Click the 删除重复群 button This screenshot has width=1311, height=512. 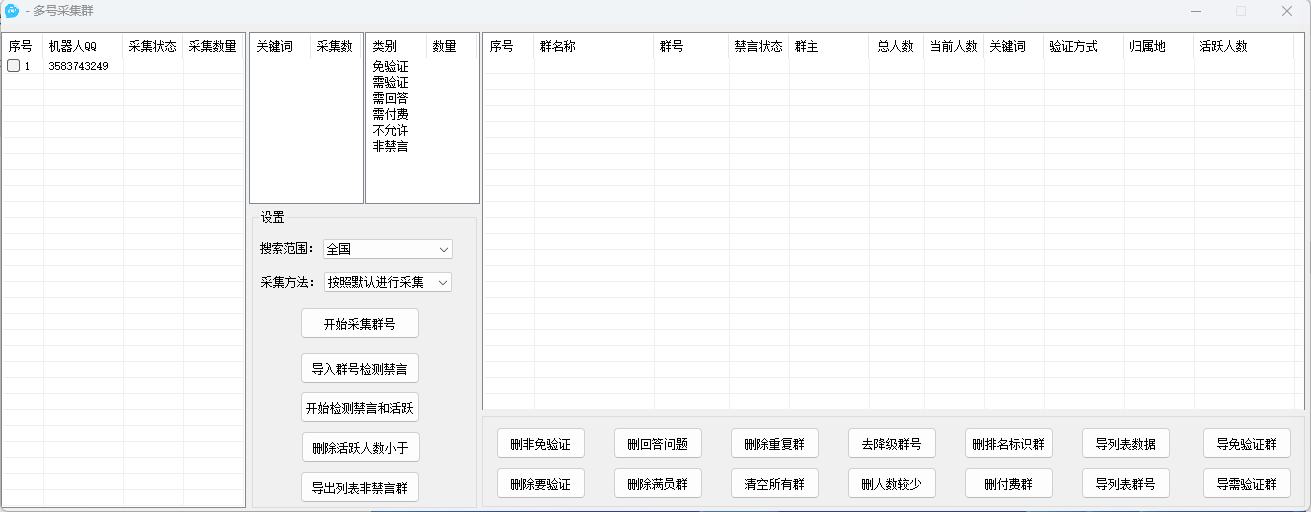point(774,444)
